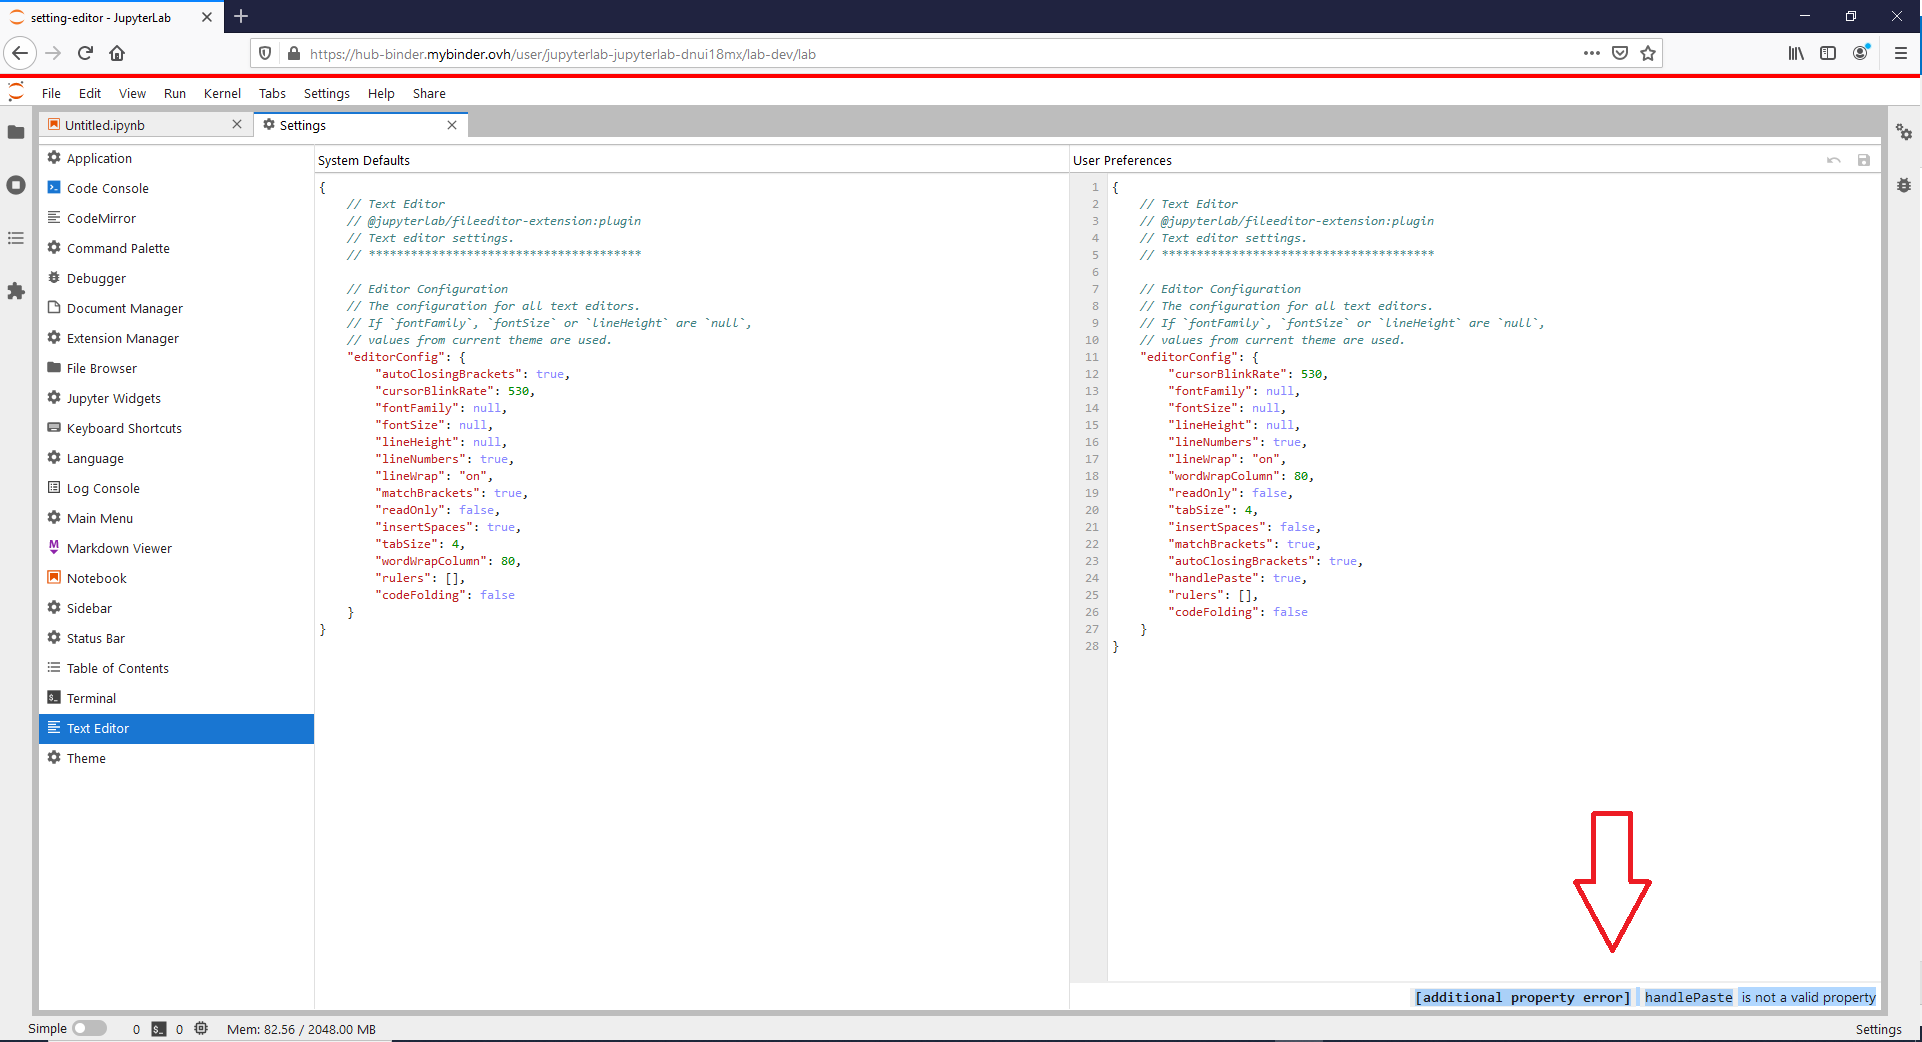Open the Kernel menu
Image resolution: width=1922 pixels, height=1042 pixels.
[222, 94]
